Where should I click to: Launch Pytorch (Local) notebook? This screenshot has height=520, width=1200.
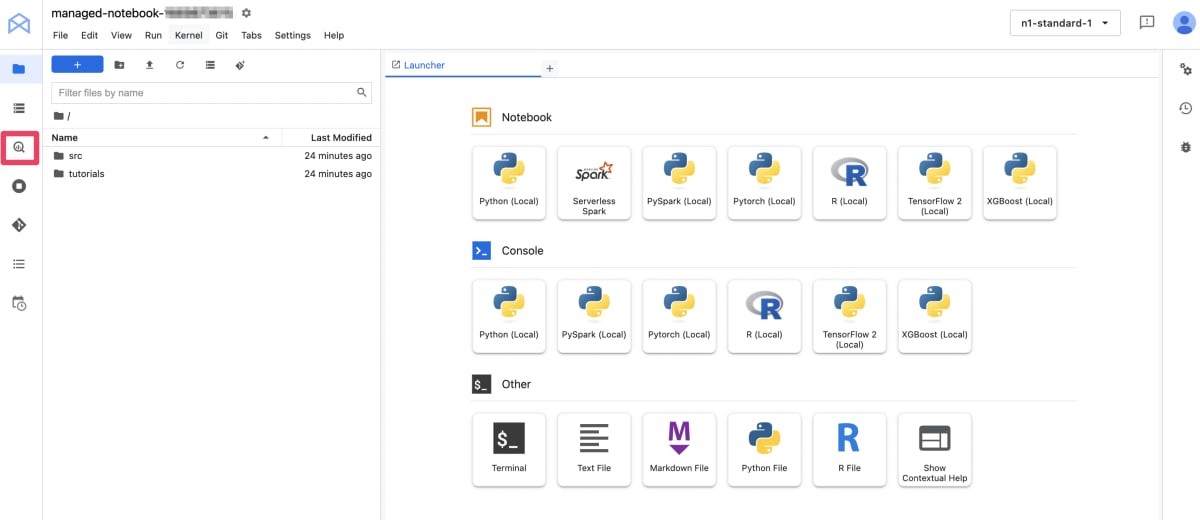tap(764, 183)
